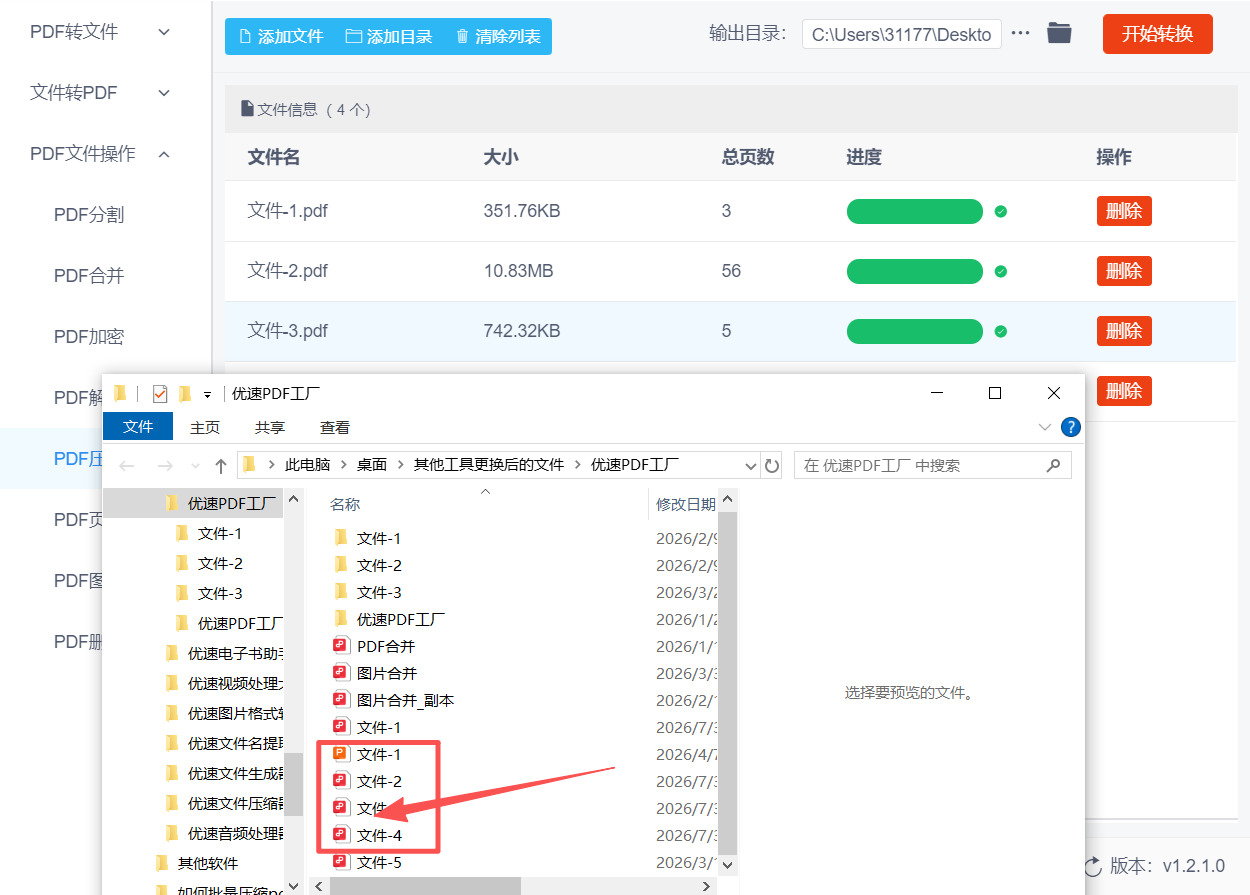This screenshot has height=895, width=1250.
Task: Delete the 文件-1.pdf row
Action: point(1124,211)
